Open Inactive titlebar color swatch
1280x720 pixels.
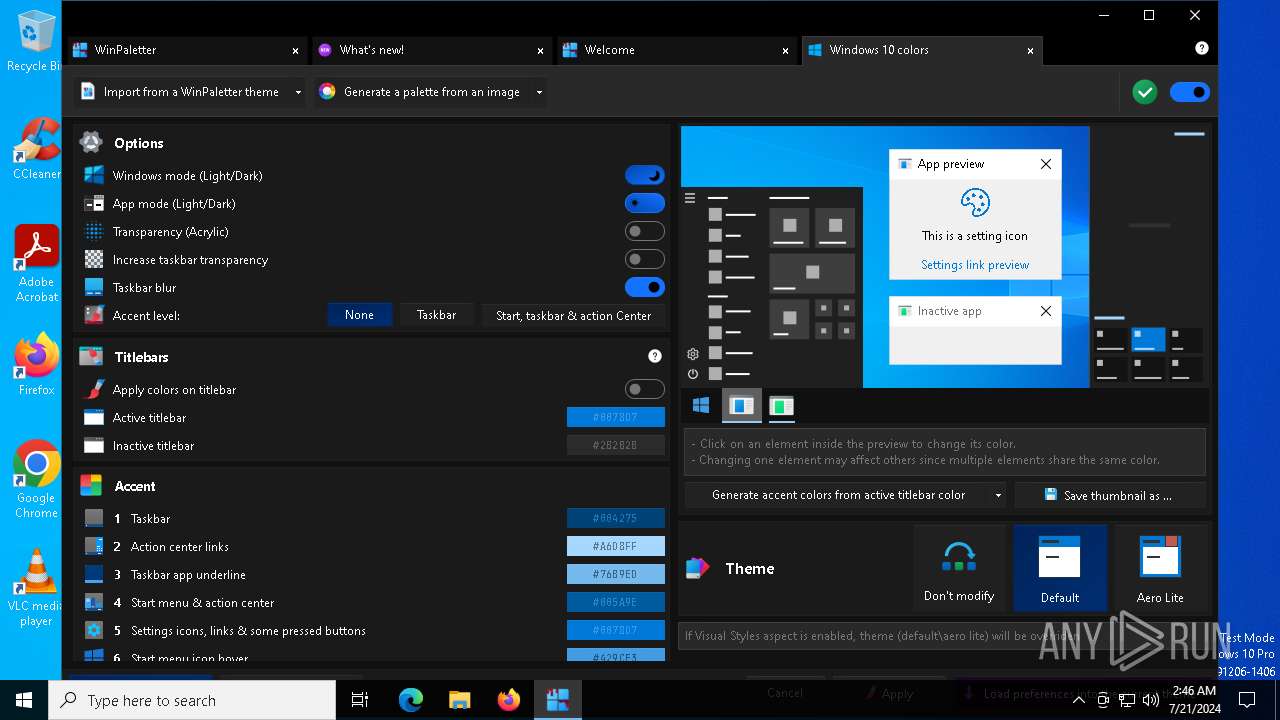(x=616, y=445)
